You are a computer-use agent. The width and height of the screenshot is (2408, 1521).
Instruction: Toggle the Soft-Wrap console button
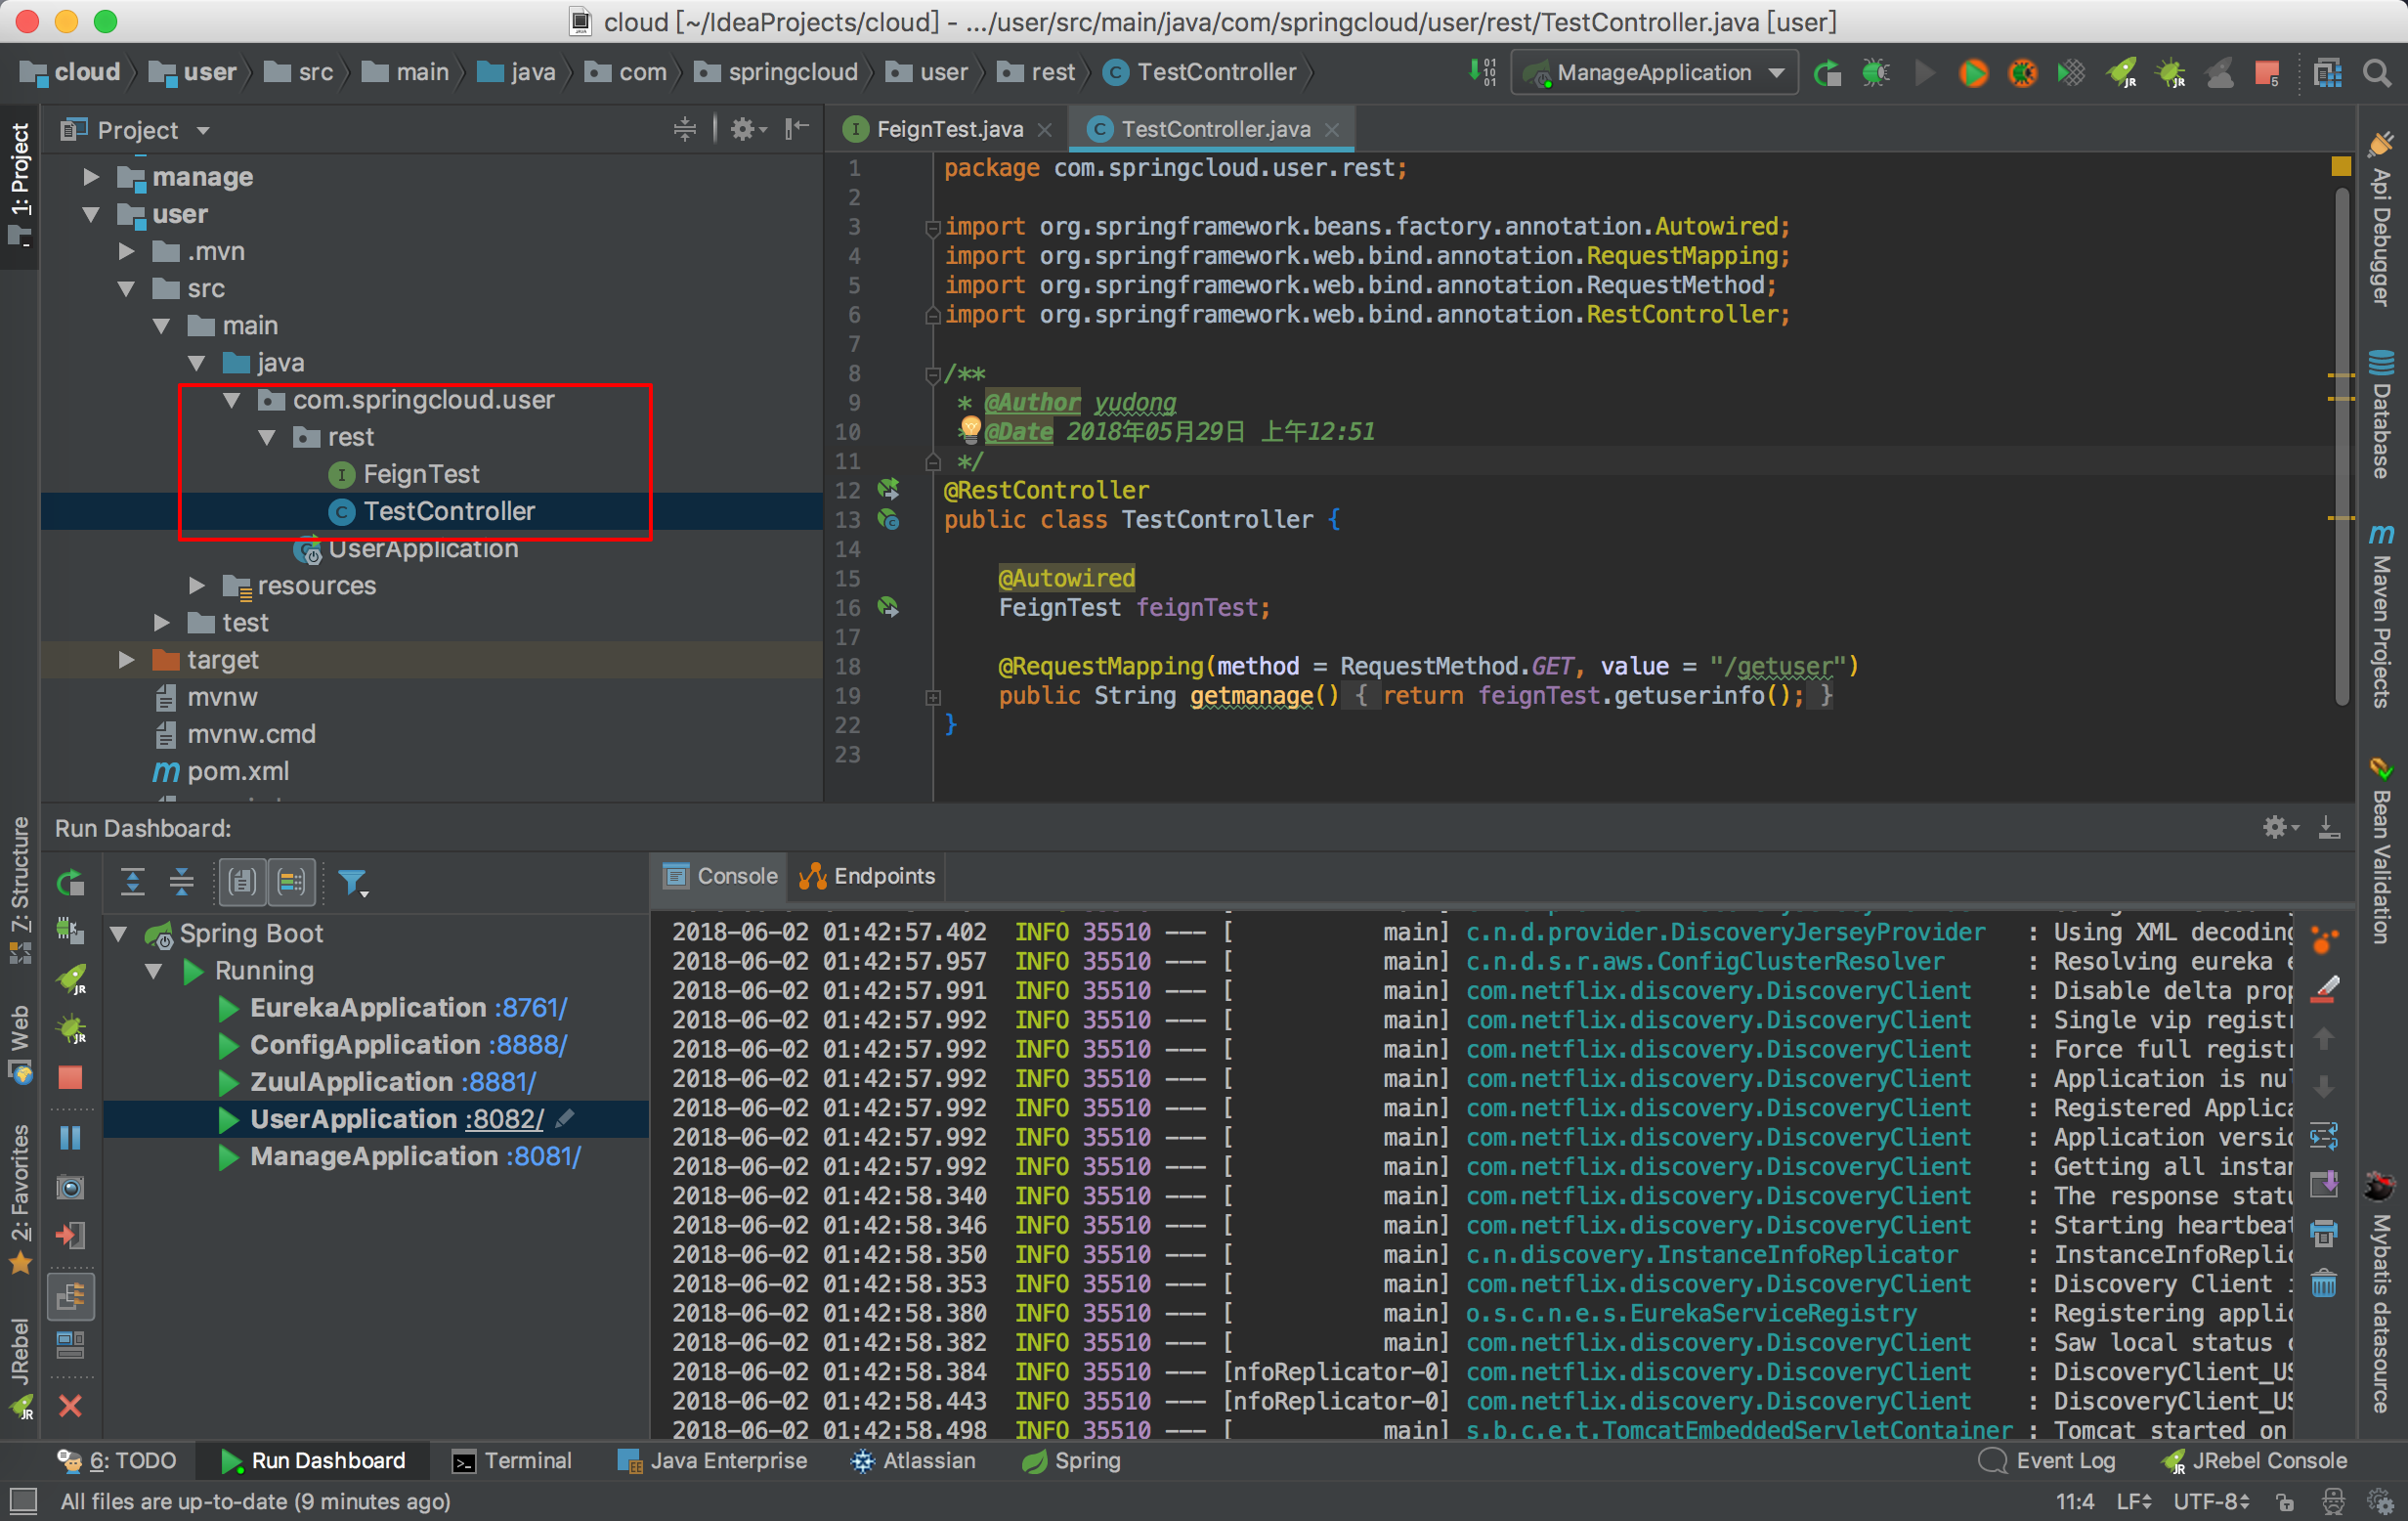click(2324, 1137)
